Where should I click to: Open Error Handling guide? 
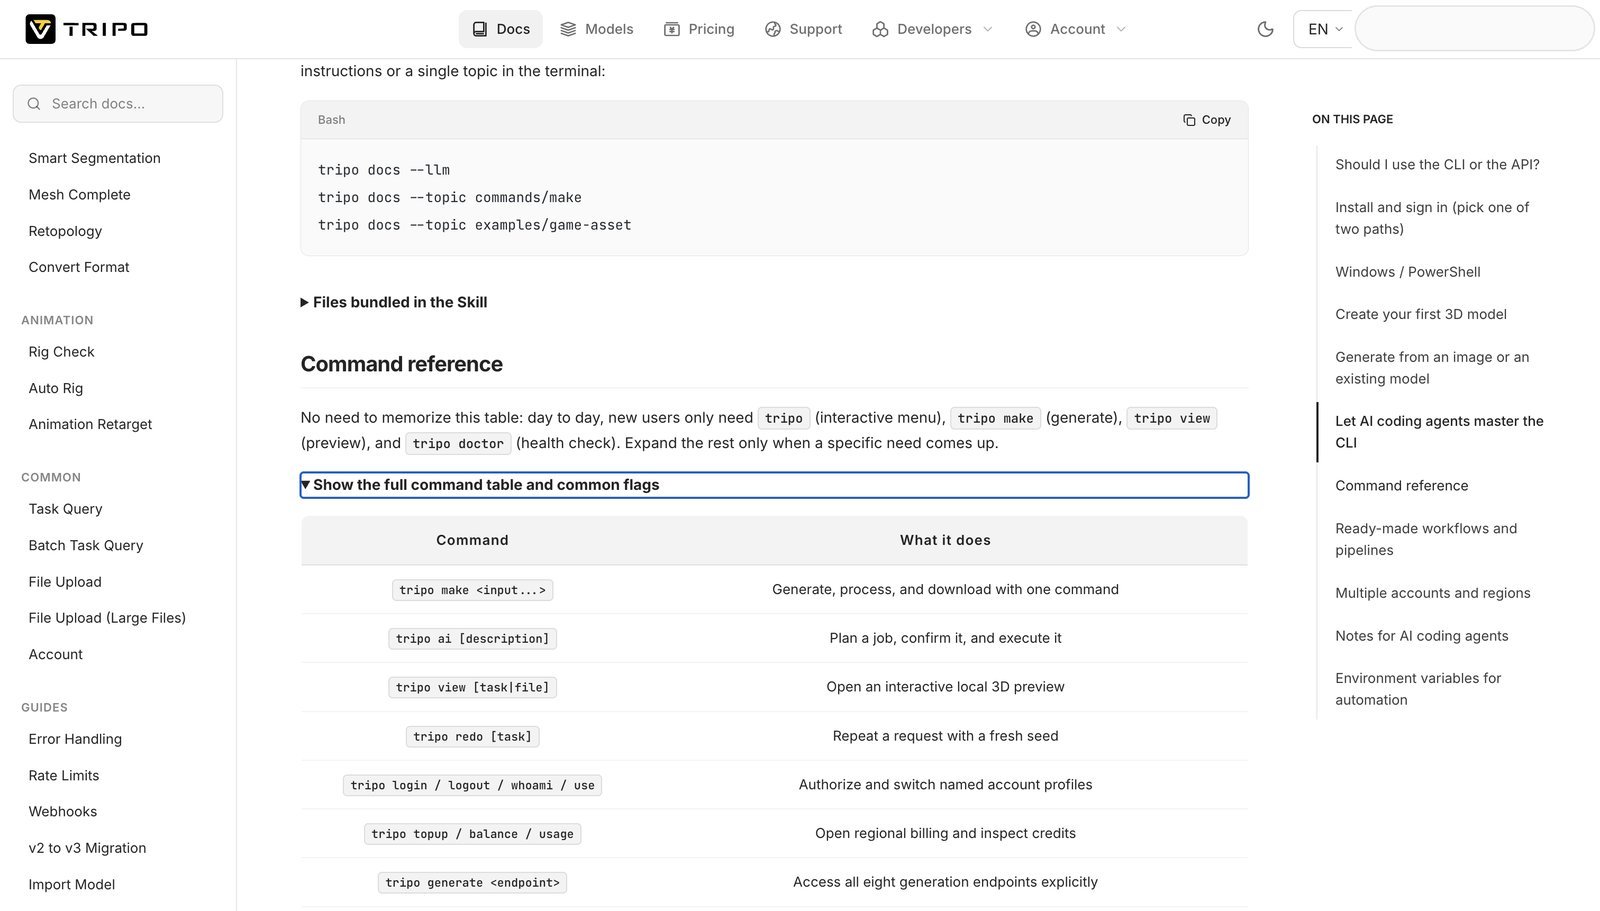(75, 739)
